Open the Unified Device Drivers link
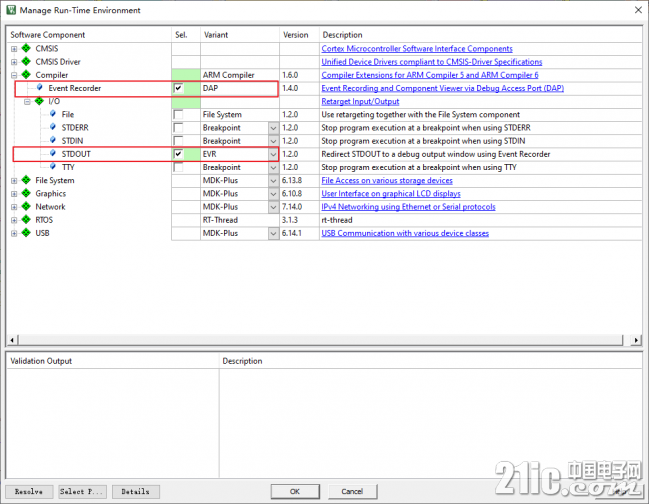 [432, 62]
